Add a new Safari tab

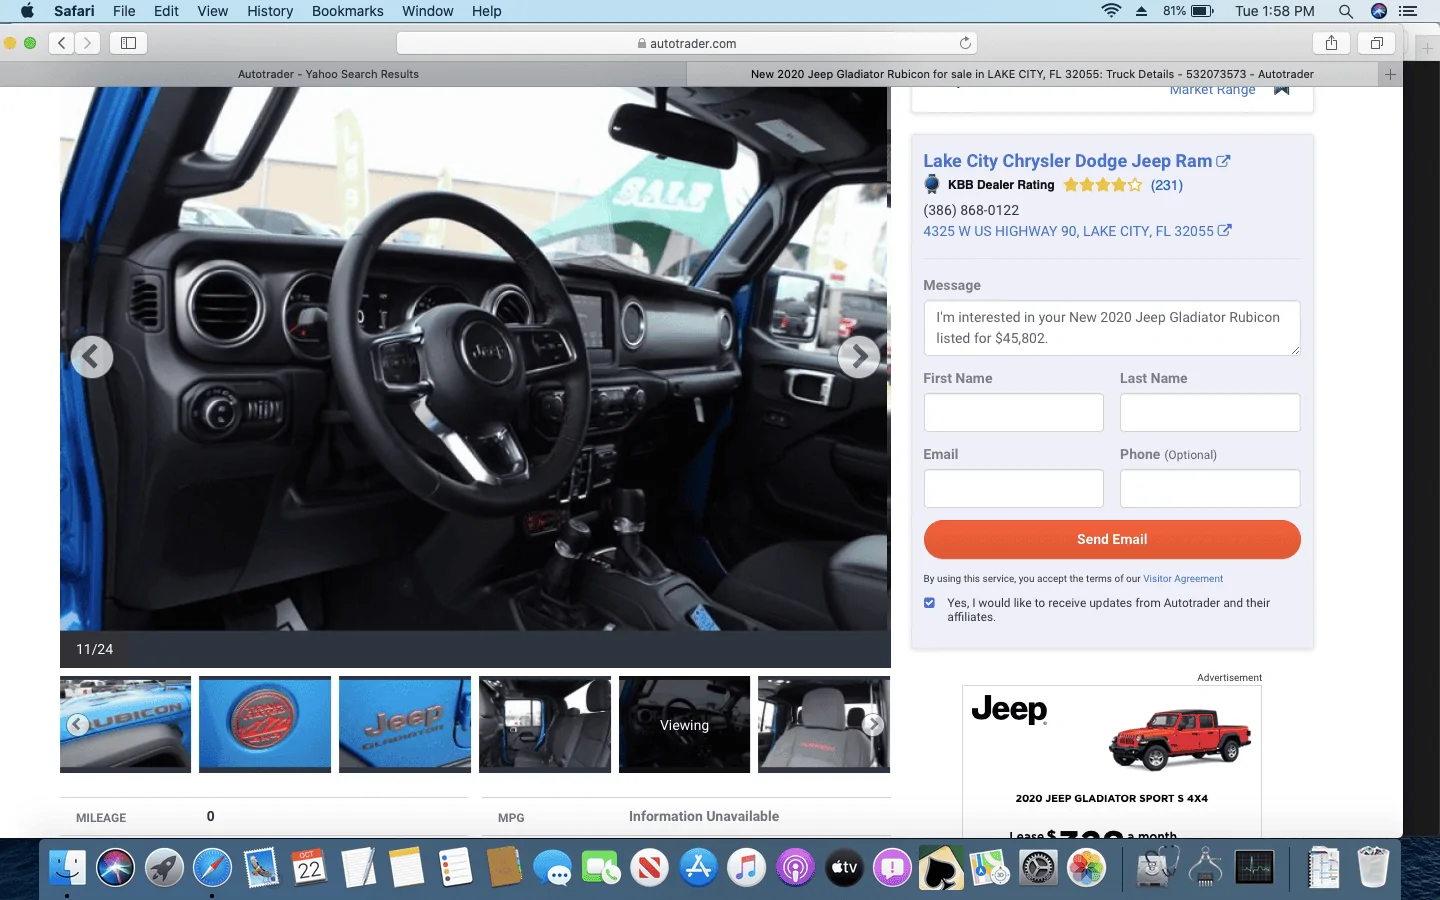1390,74
